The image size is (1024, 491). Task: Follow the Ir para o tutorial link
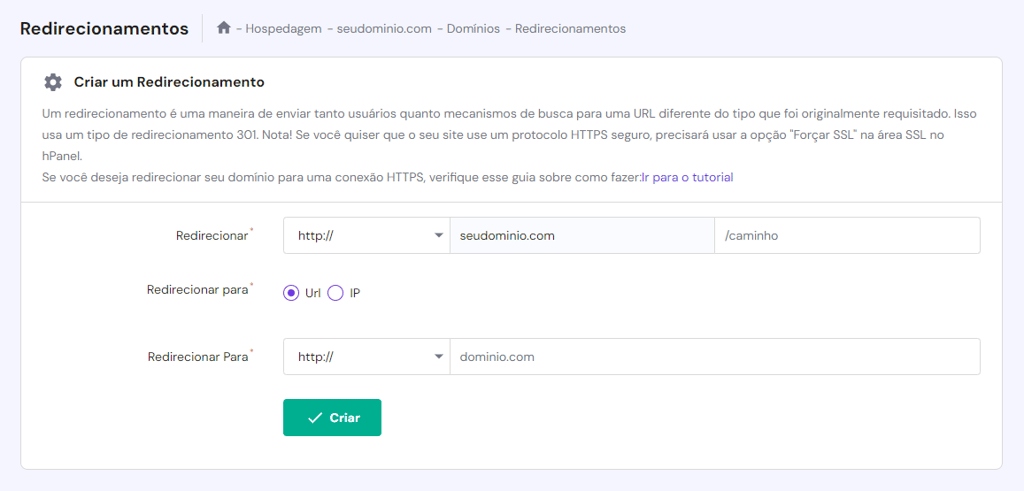tap(688, 177)
